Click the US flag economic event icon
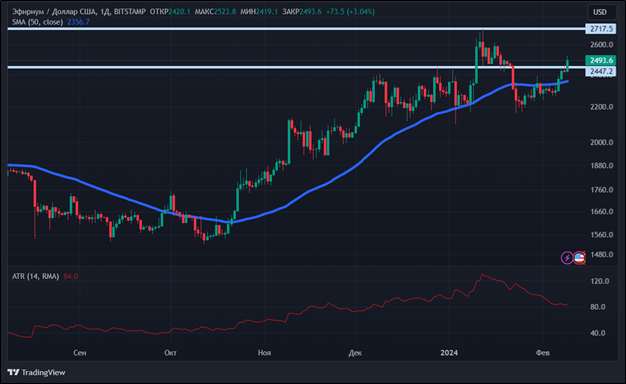This screenshot has height=384, width=626. tap(579, 258)
